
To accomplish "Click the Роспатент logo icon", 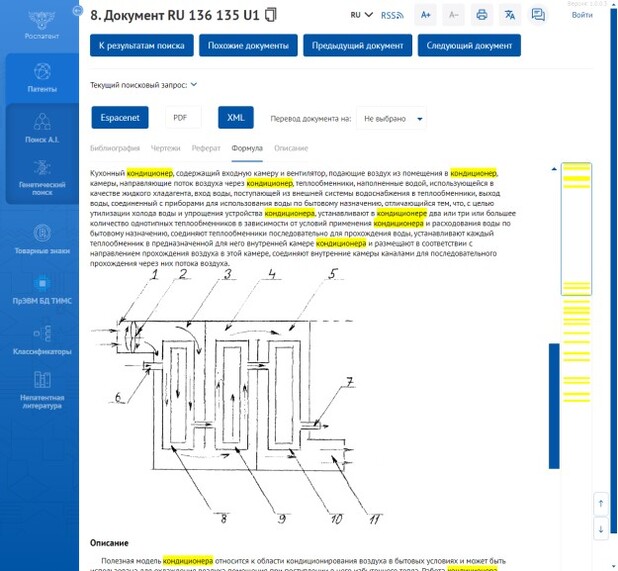I will coord(42,20).
